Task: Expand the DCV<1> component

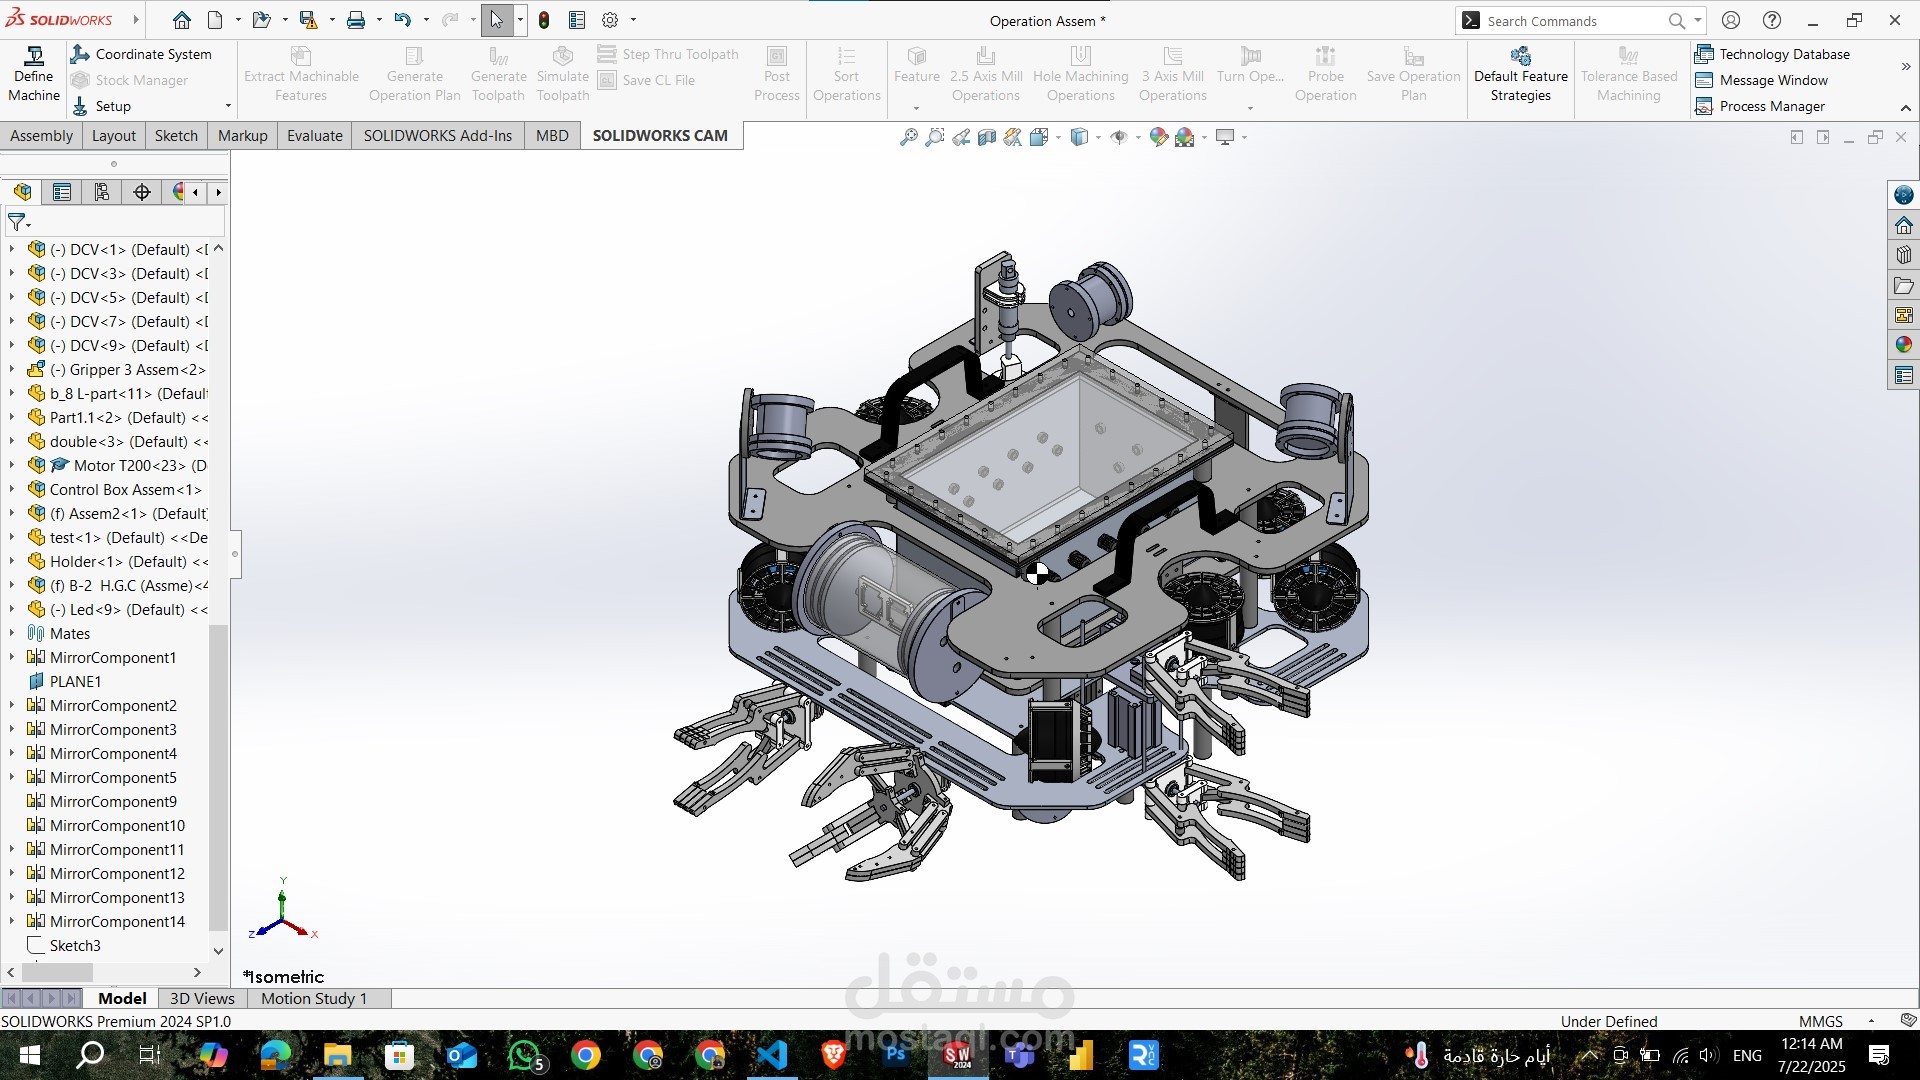Action: click(12, 249)
